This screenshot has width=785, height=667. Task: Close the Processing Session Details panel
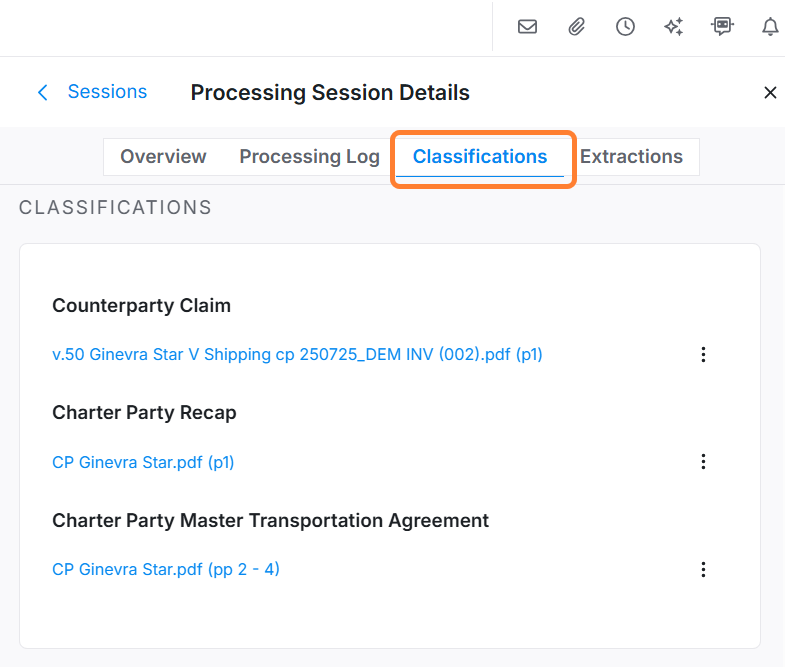770,93
